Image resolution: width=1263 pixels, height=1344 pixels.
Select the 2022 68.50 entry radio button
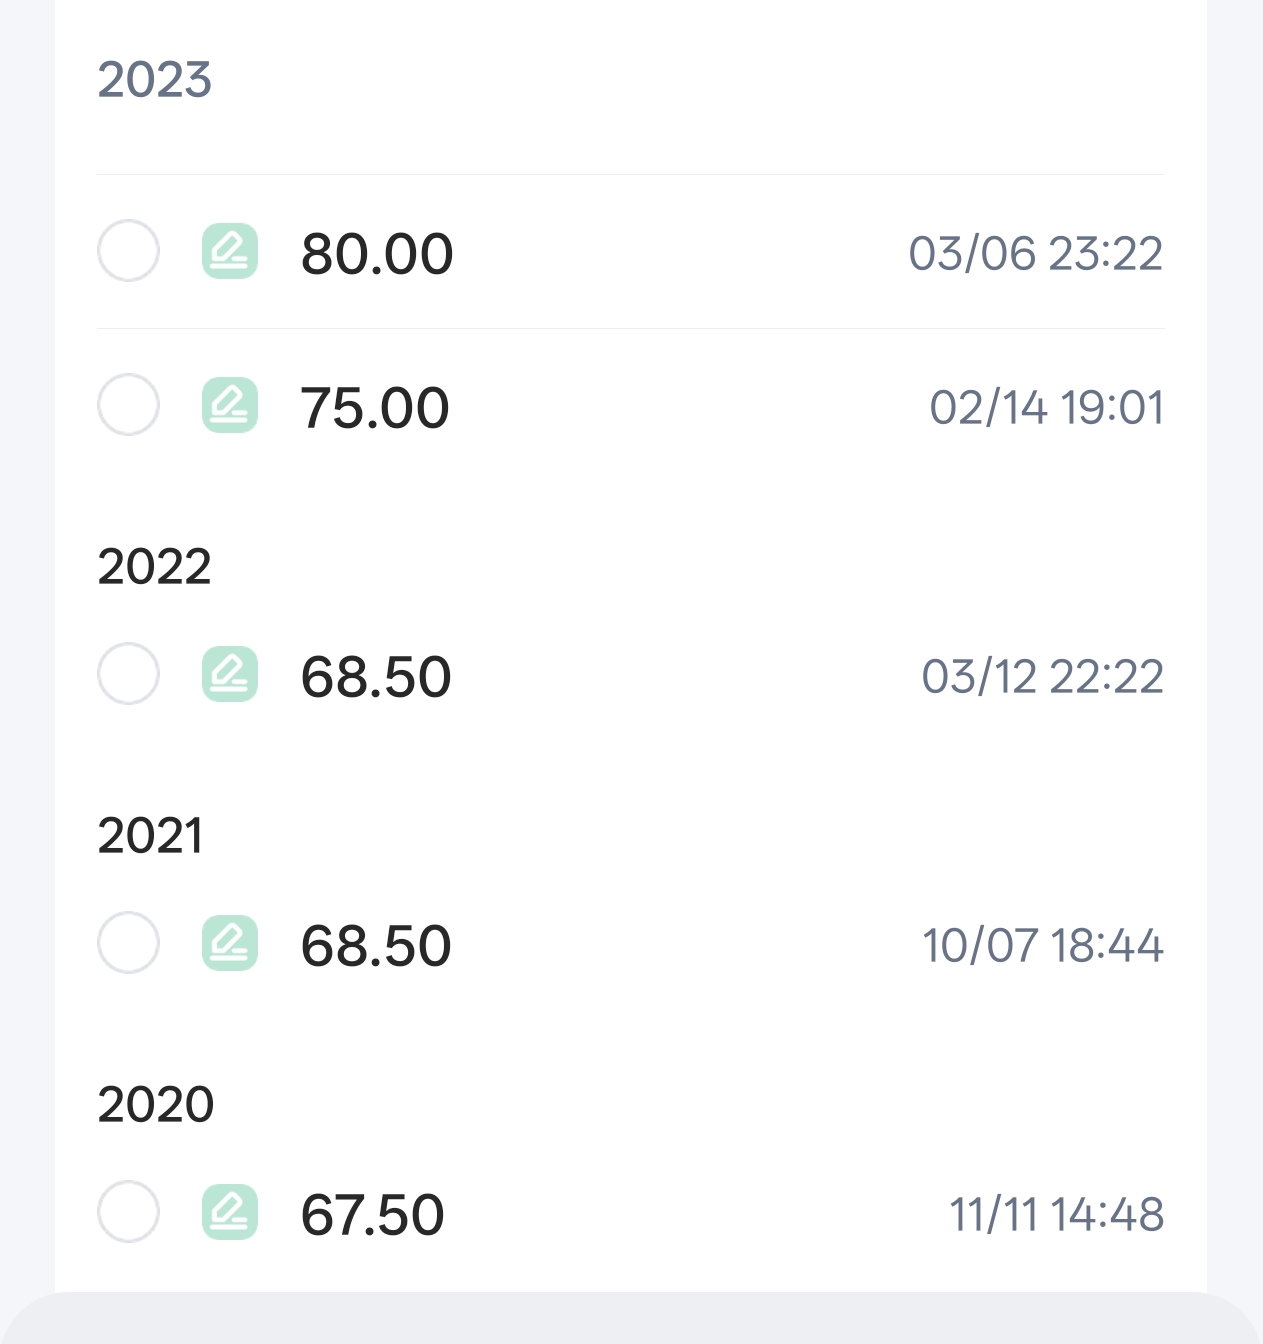[x=128, y=674]
